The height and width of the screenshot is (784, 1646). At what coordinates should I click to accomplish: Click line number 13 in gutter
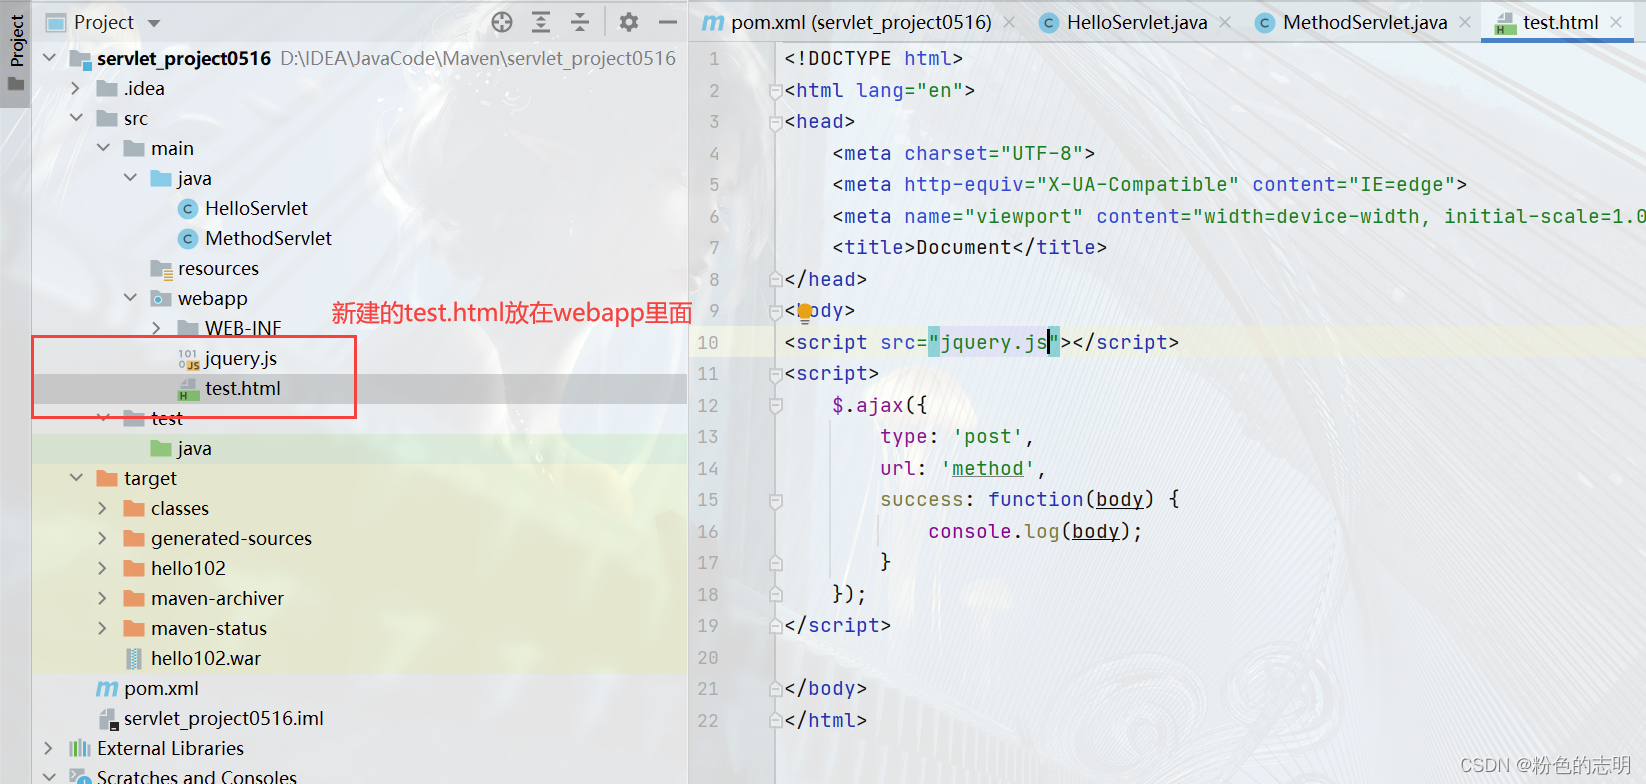tap(708, 437)
